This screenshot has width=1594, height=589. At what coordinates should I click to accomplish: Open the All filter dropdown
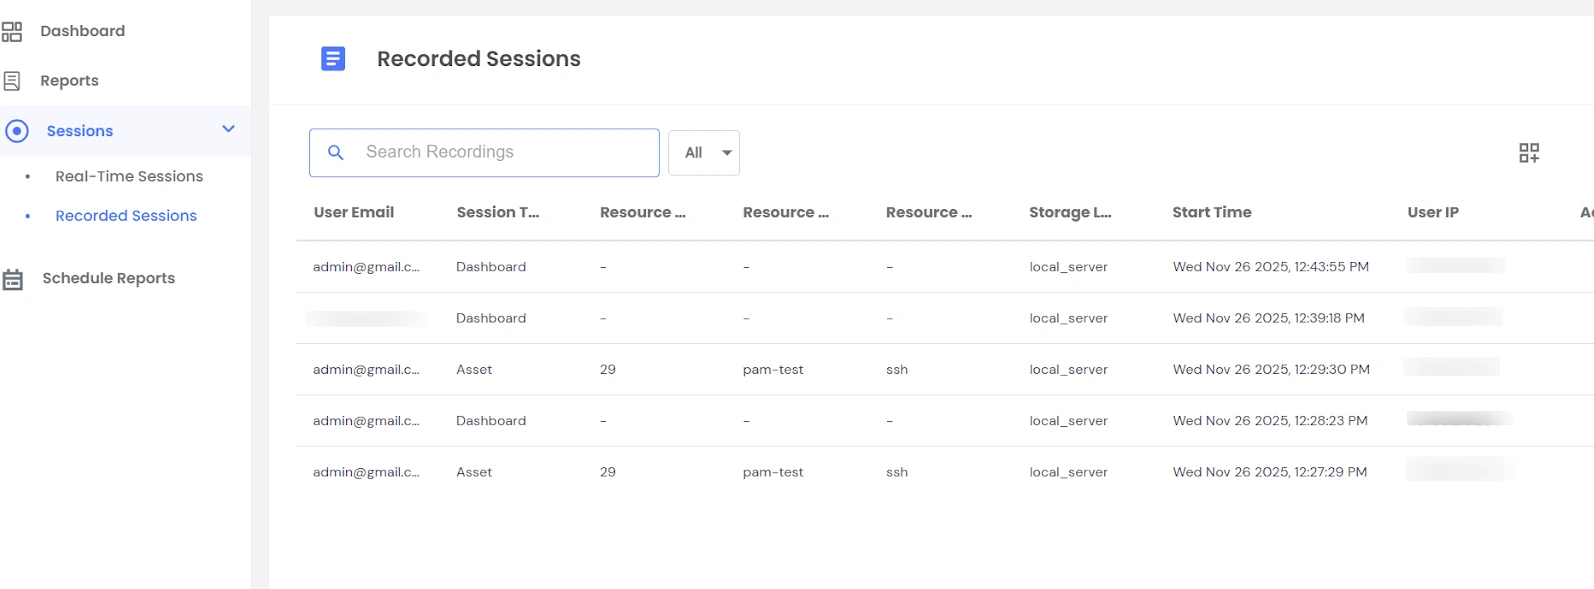point(704,153)
